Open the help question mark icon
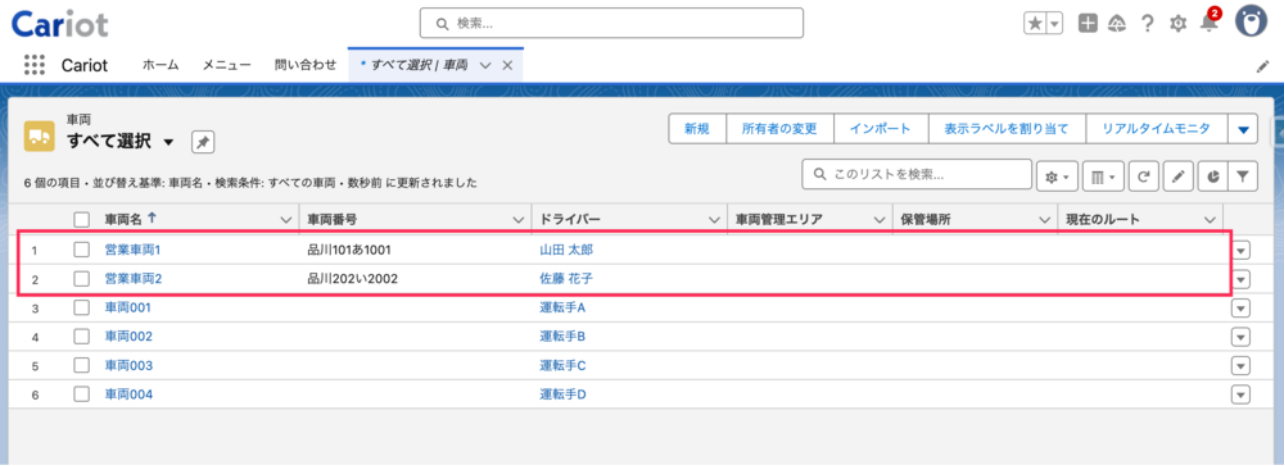The width and height of the screenshot is (1285, 466). 1148,23
